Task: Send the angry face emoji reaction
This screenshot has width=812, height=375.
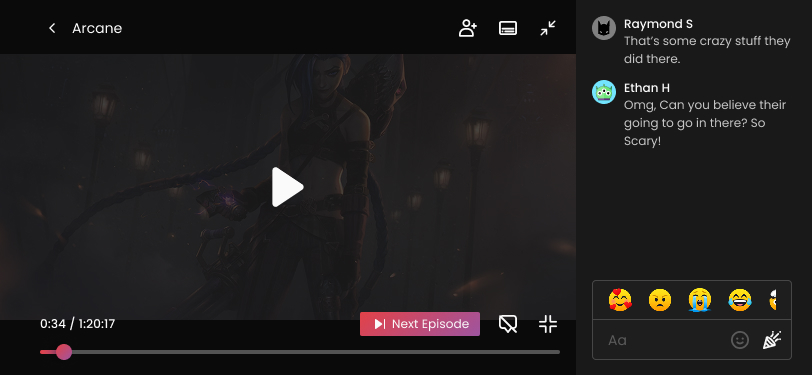Action: 660,299
